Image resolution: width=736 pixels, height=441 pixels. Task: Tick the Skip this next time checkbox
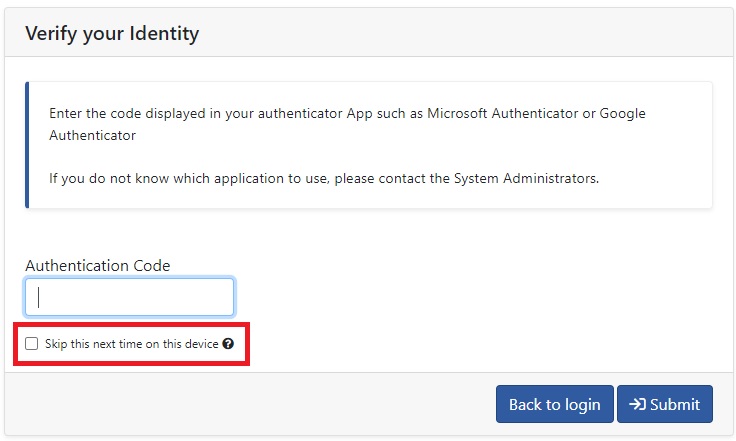click(31, 343)
